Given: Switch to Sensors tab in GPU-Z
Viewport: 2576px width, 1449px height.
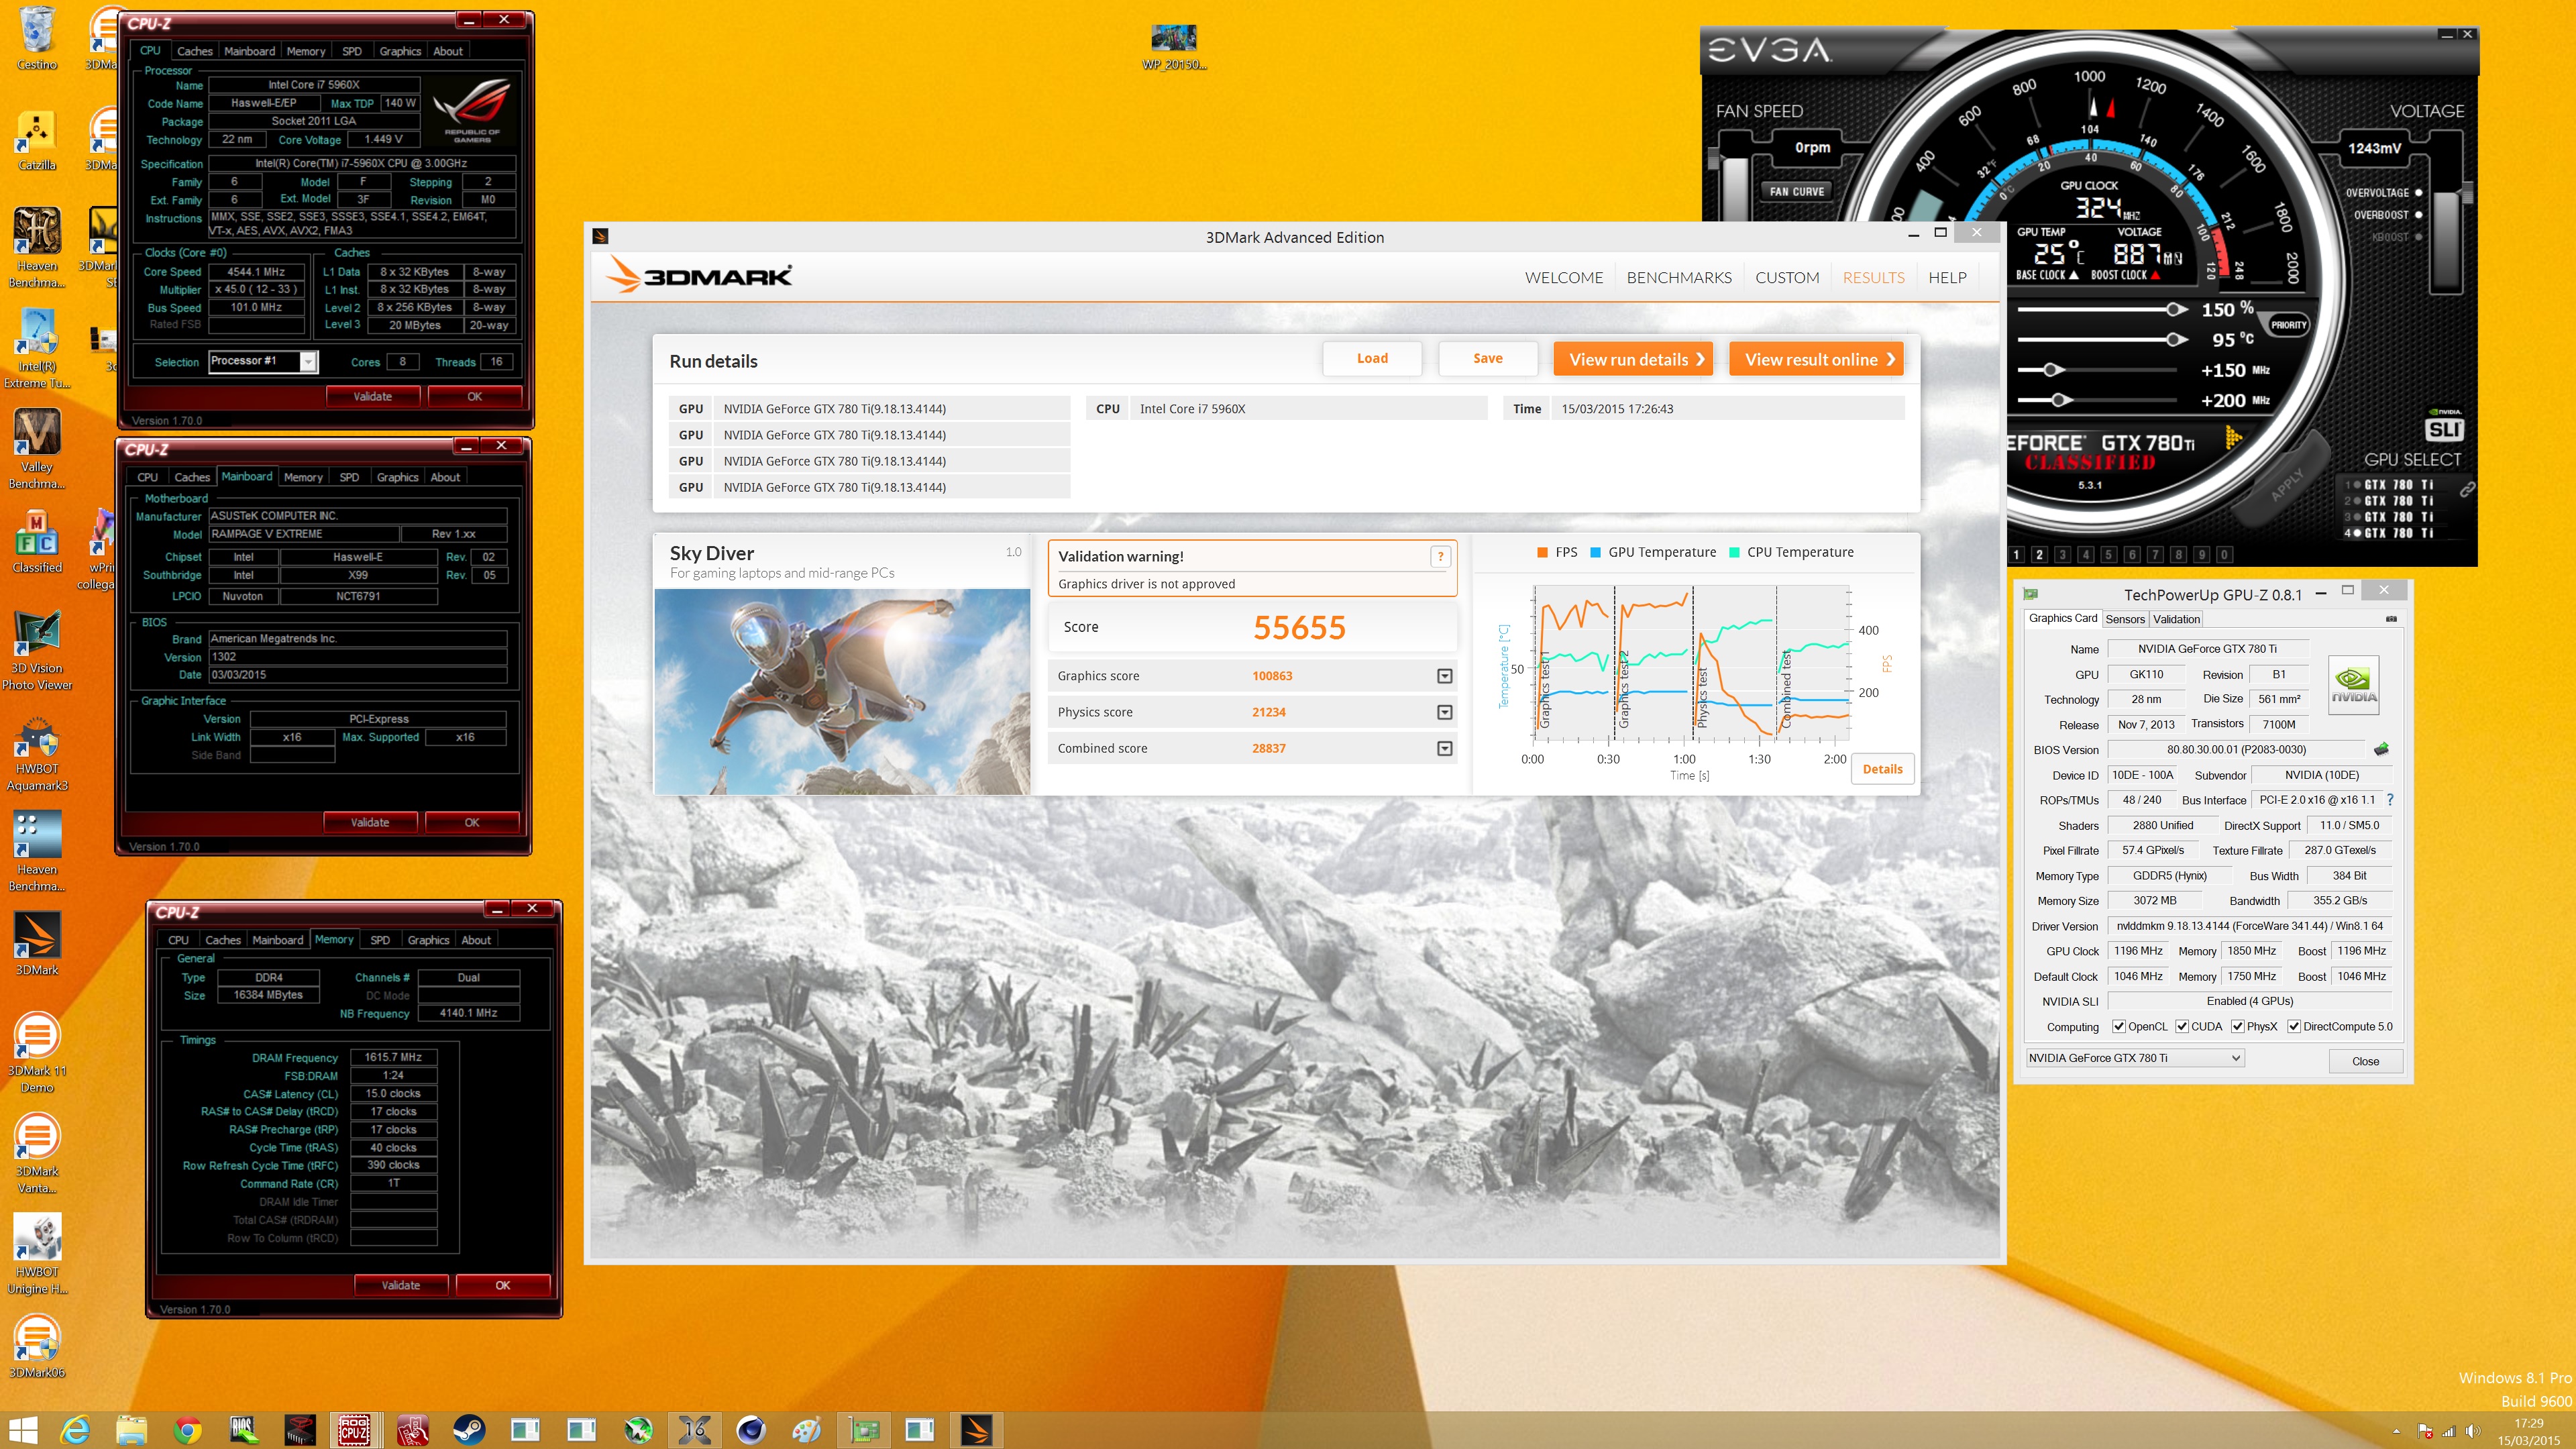Looking at the screenshot, I should click(x=2125, y=619).
